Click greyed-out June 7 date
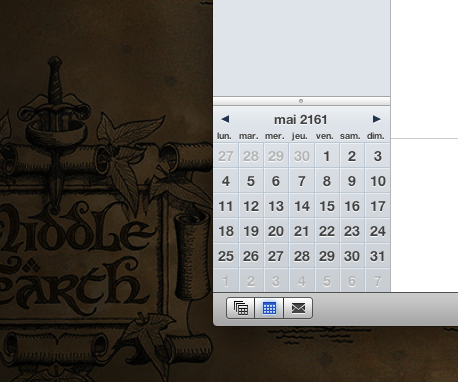This screenshot has width=458, height=382. (378, 281)
